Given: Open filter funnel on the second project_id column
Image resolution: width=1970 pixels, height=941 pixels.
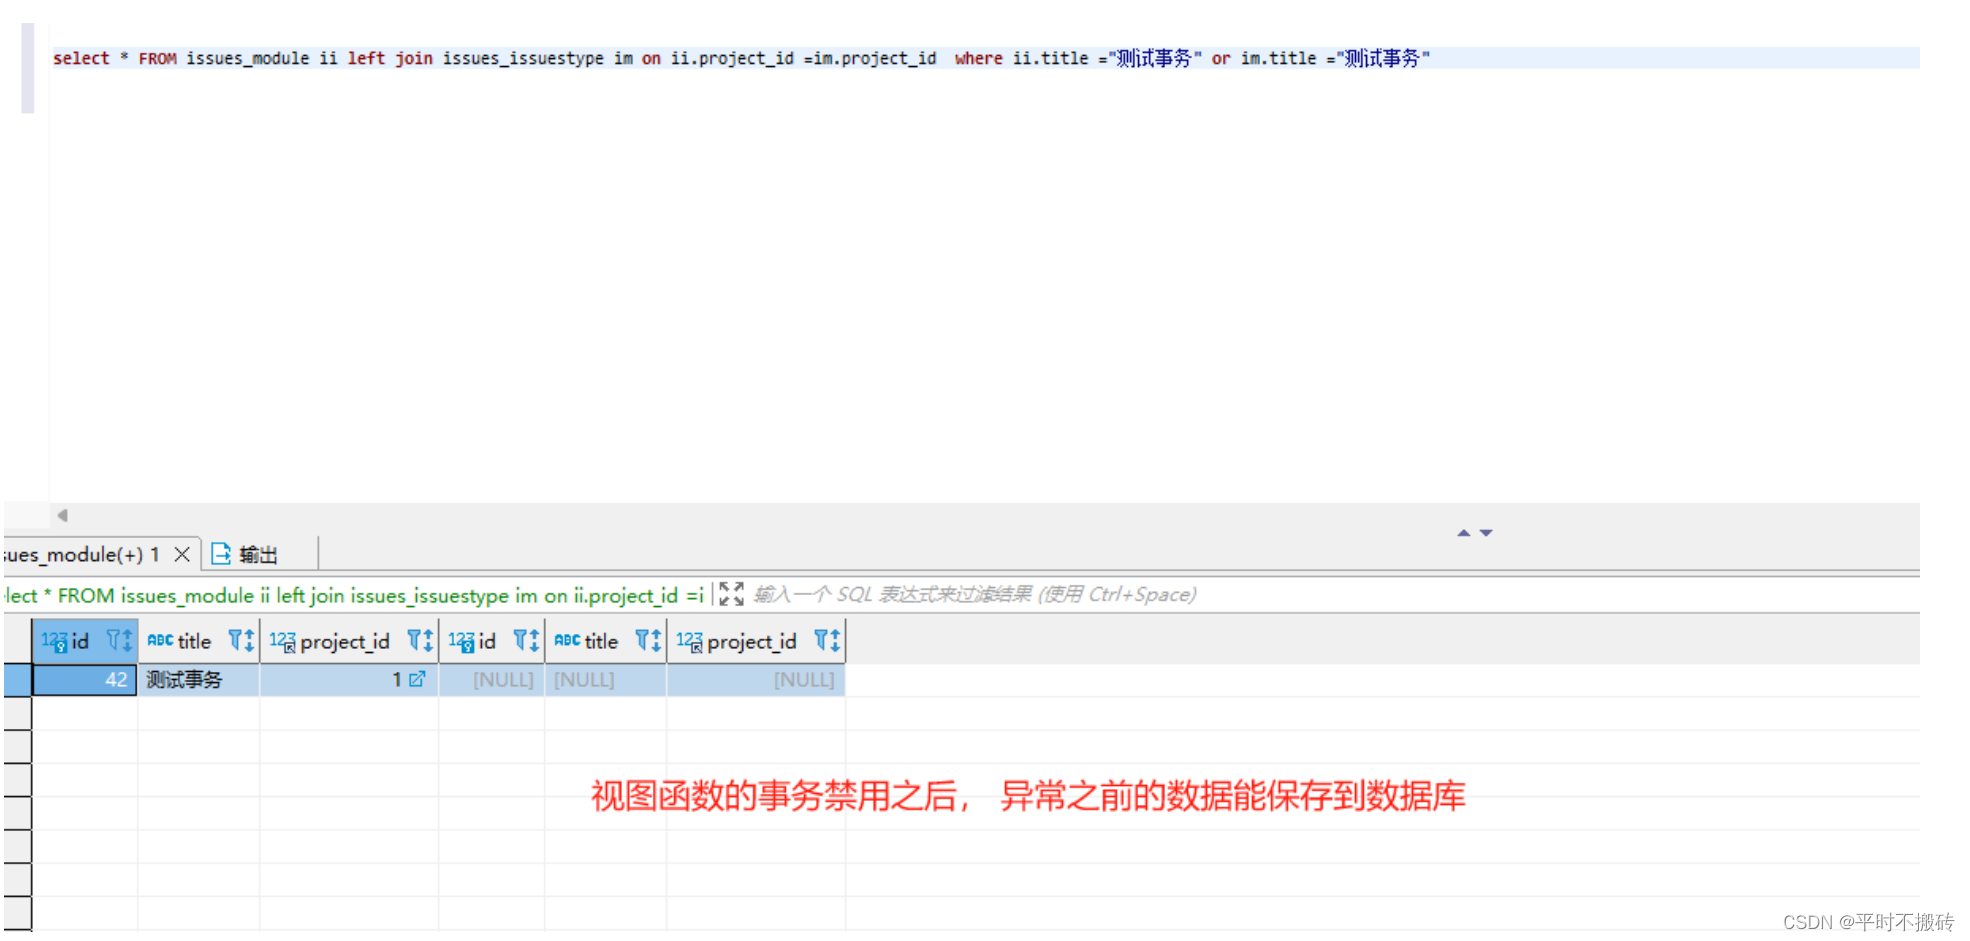Looking at the screenshot, I should [x=822, y=640].
